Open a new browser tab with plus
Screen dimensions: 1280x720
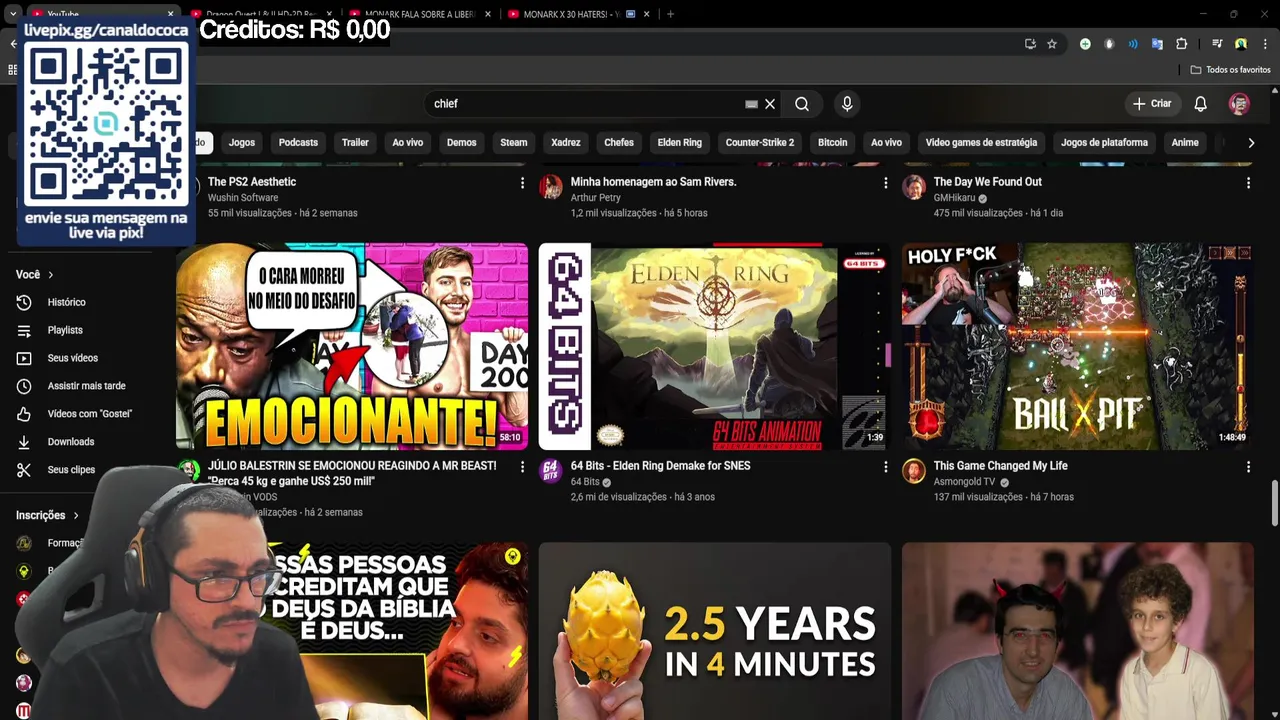coord(670,14)
